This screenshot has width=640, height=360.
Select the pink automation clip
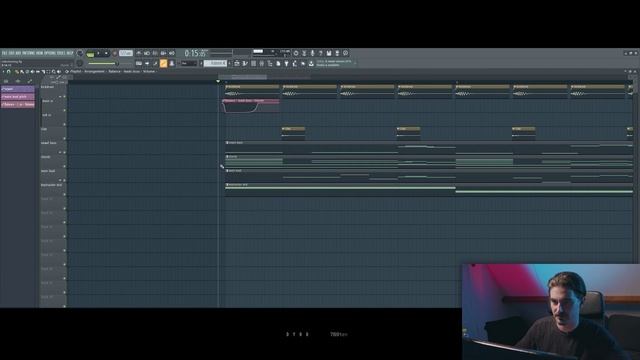251,106
